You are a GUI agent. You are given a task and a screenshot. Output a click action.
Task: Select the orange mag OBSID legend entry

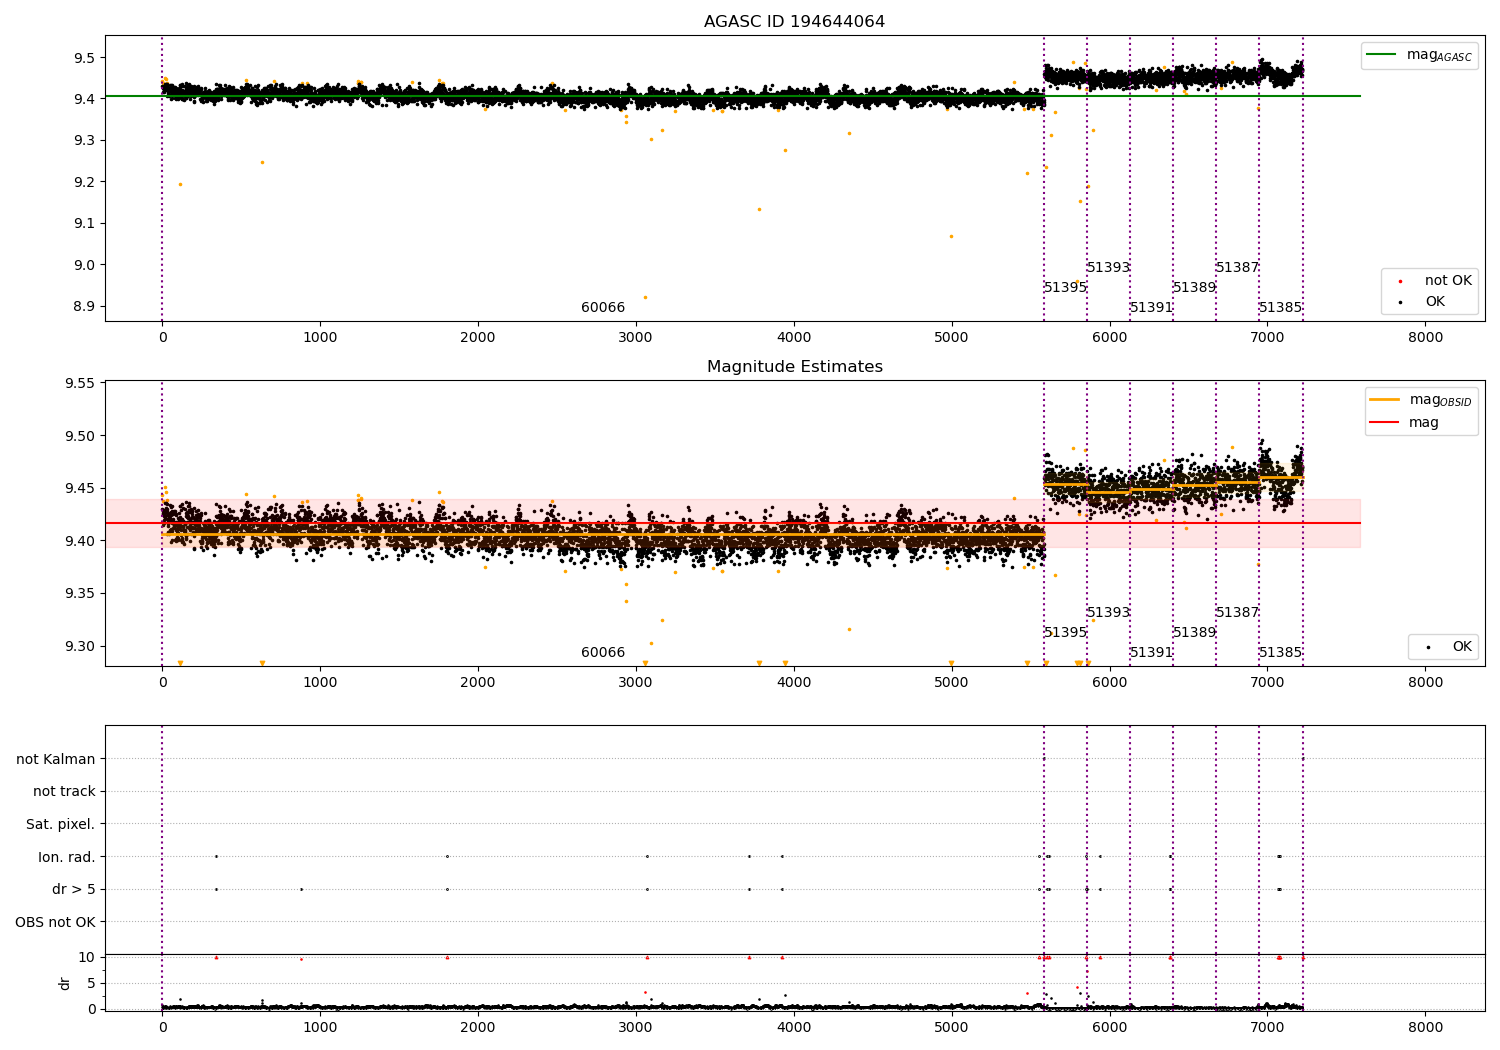1421,400
